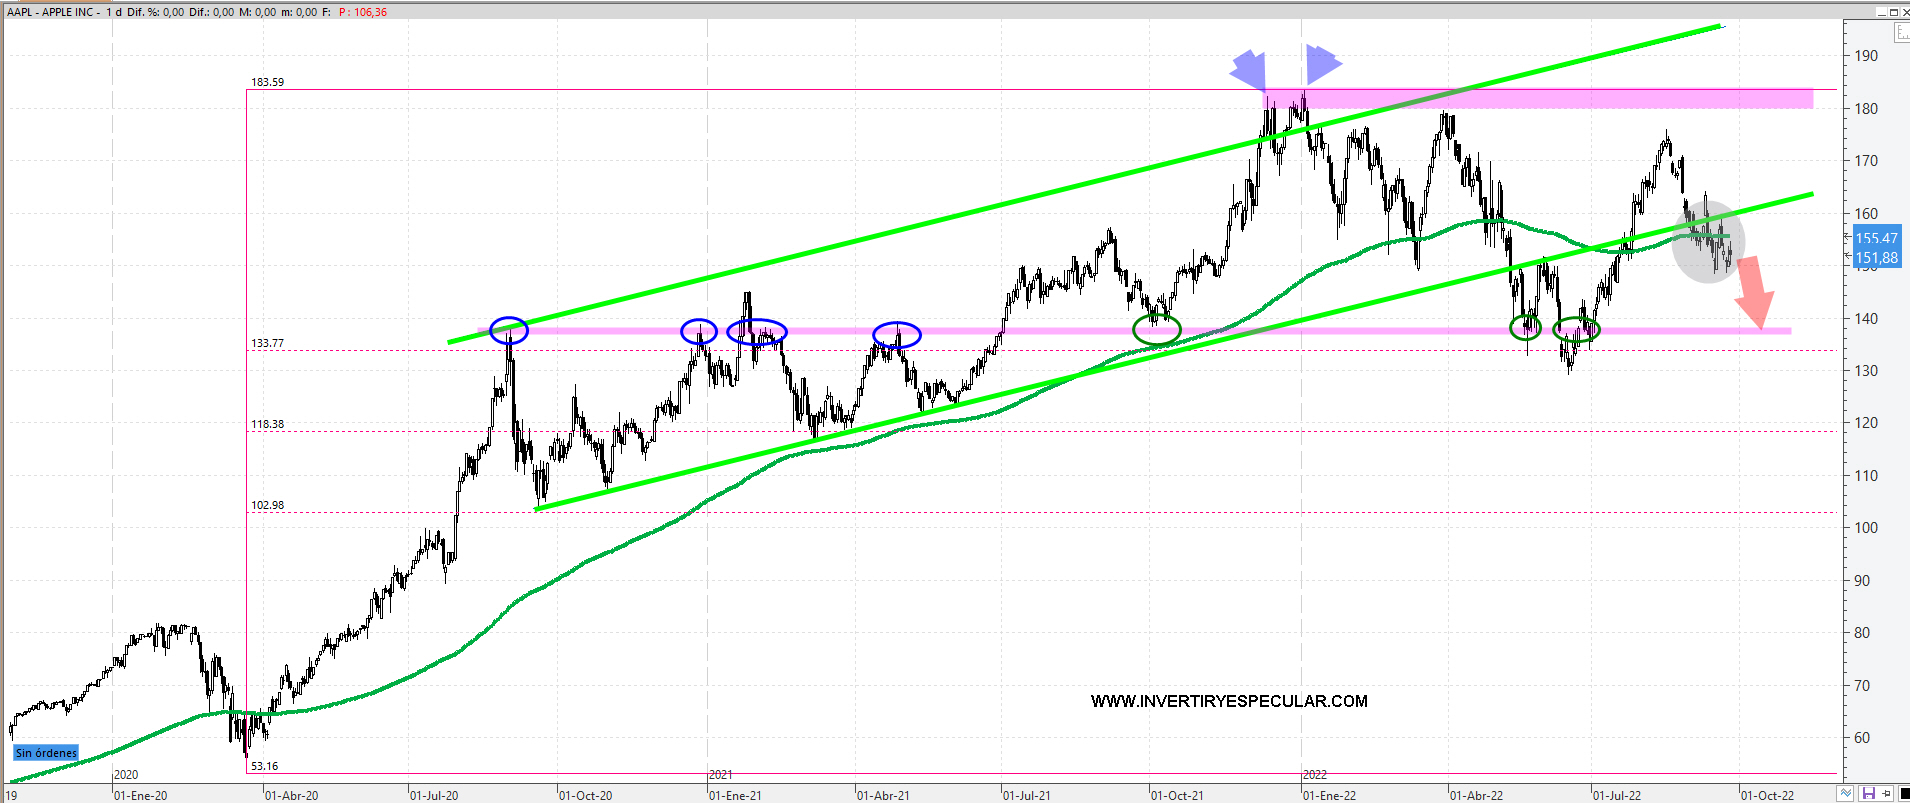Select the first blue circle on the 133.77 level
Screen dimensions: 1910x803
509,330
